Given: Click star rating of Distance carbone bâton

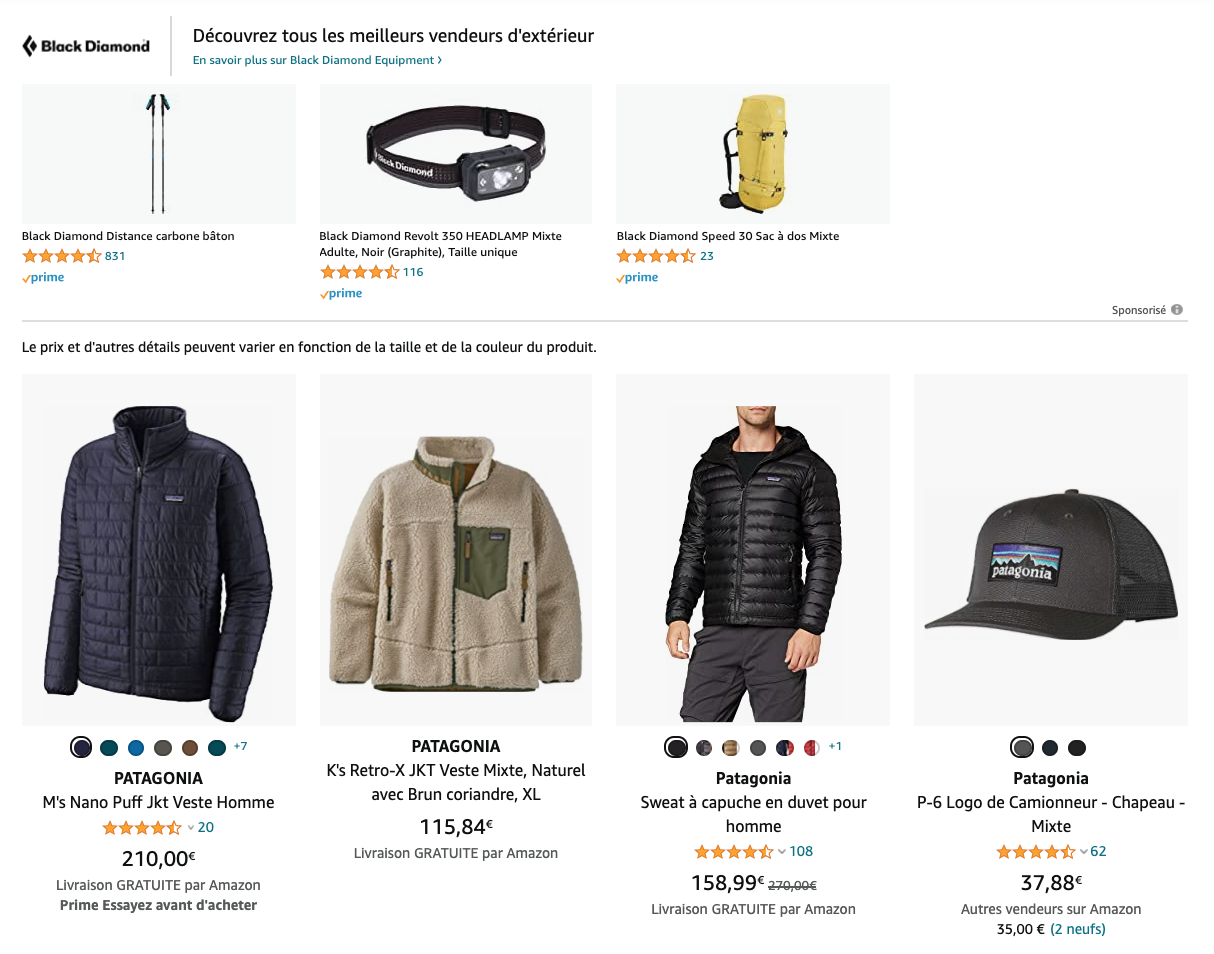Looking at the screenshot, I should 61,256.
